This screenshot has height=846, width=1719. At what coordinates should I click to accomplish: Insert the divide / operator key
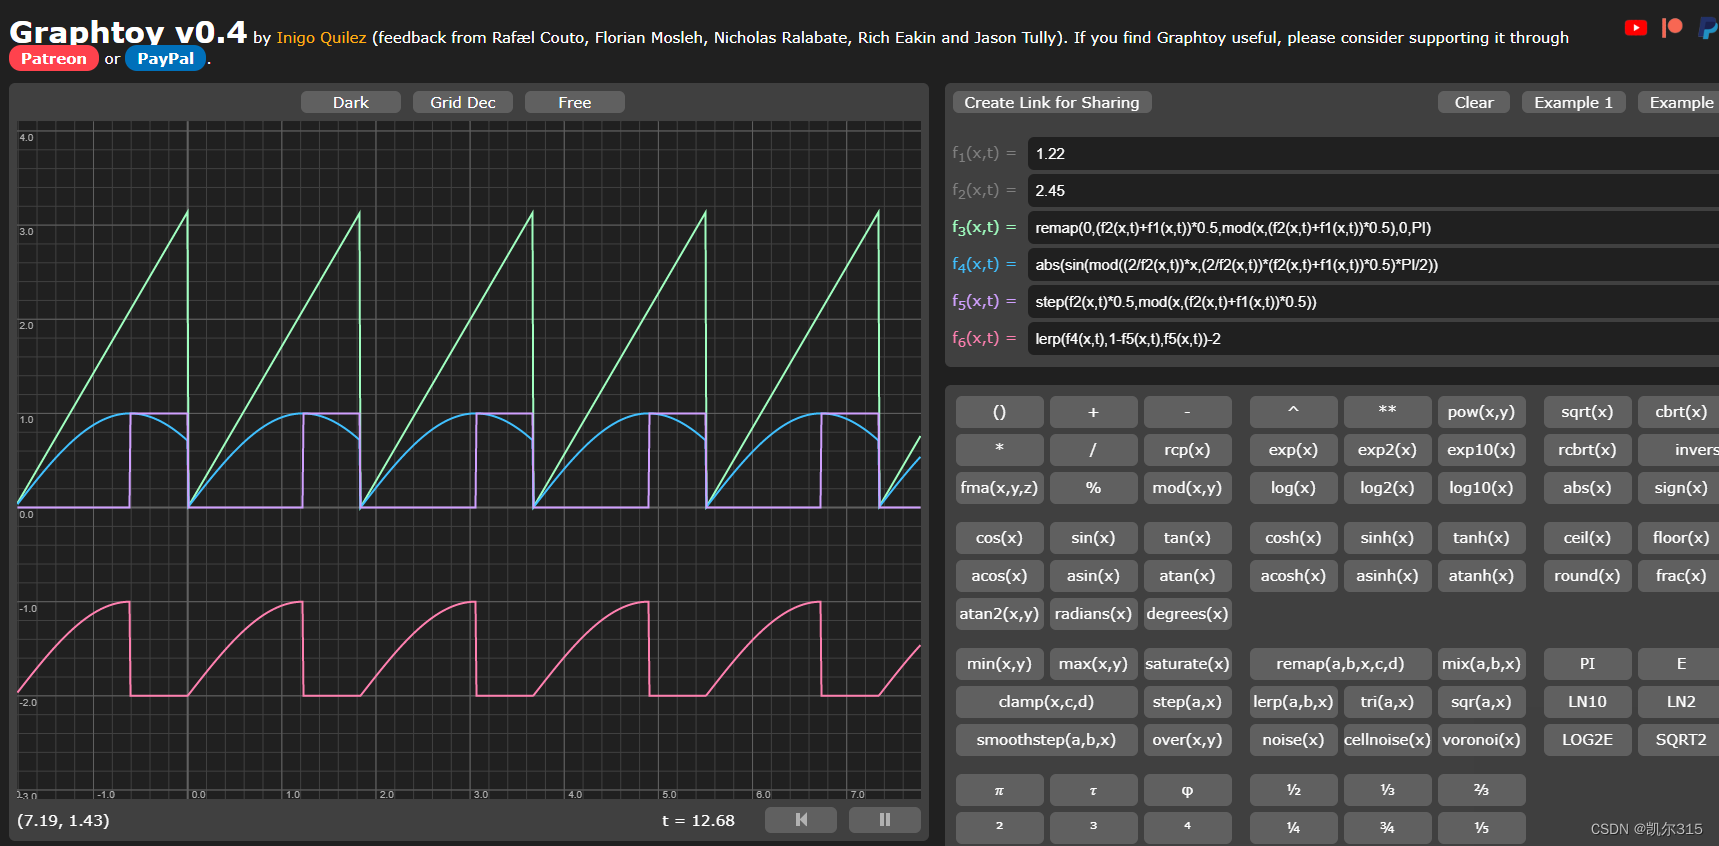[1093, 450]
